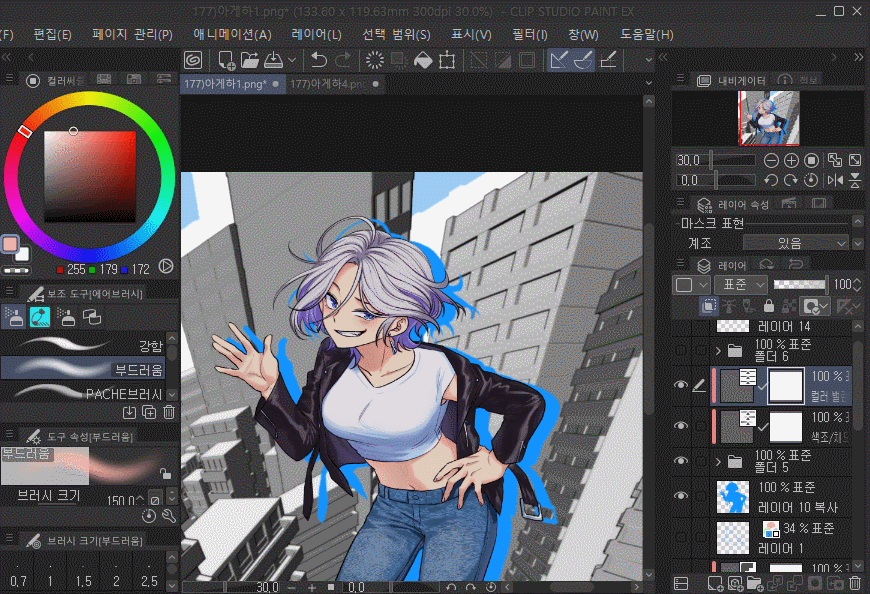Open the 계조 있음 dropdown
870x594 pixels.
[x=796, y=243]
